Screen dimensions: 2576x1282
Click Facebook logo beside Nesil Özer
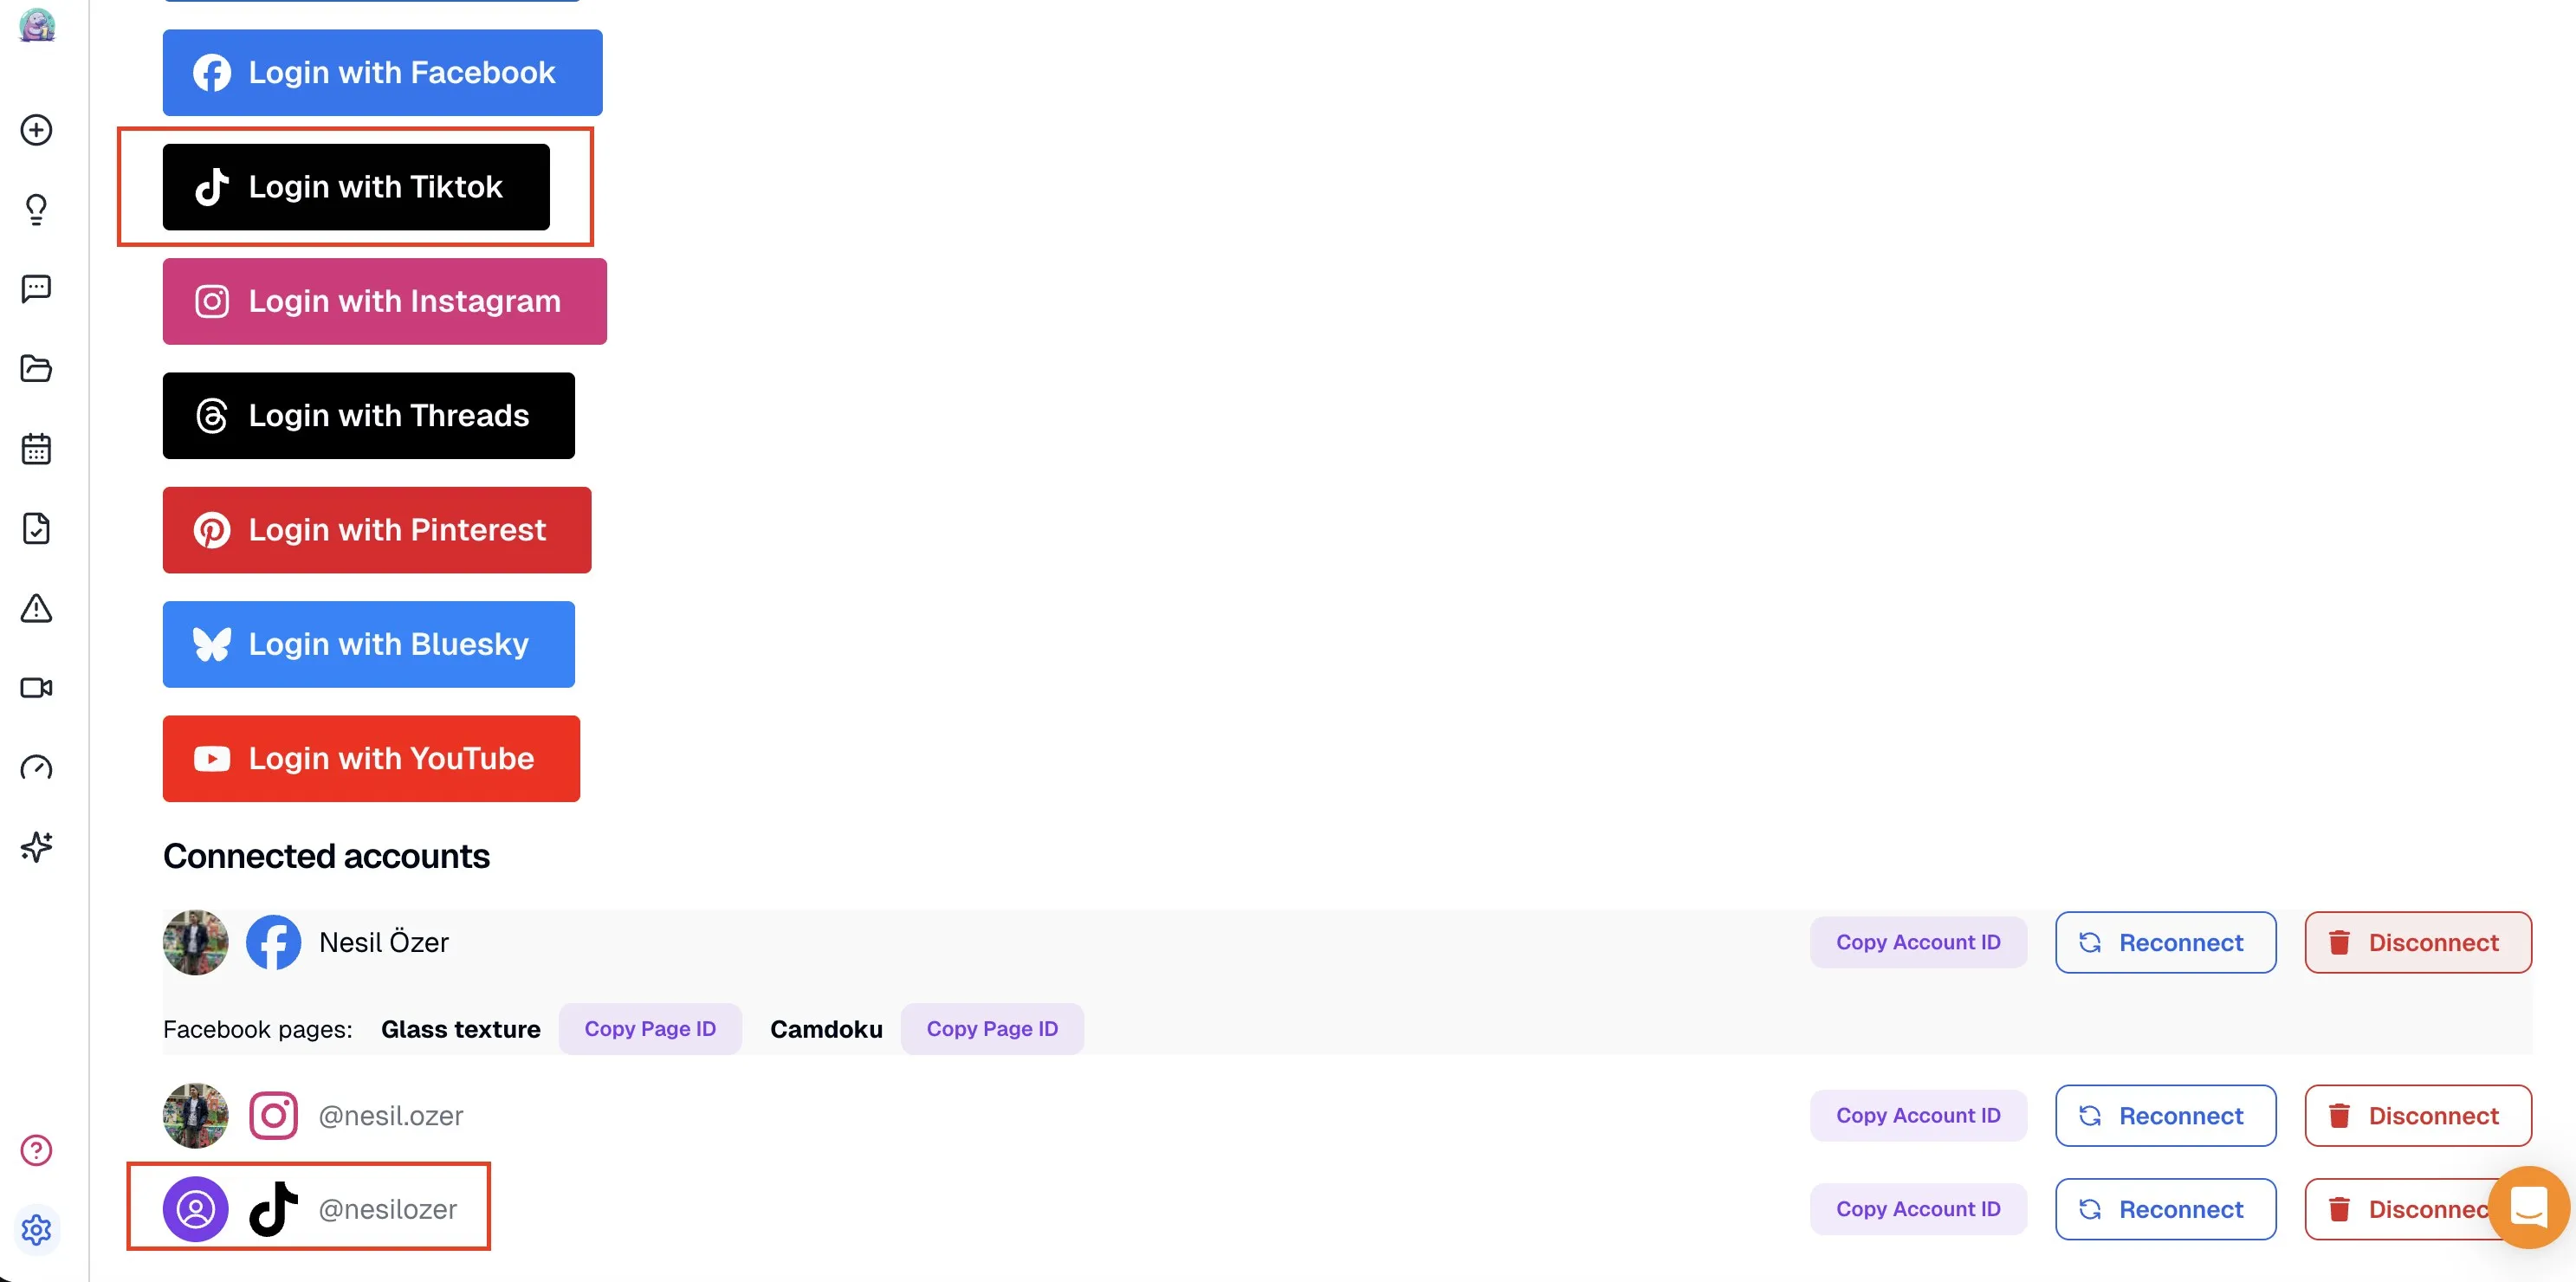click(273, 942)
